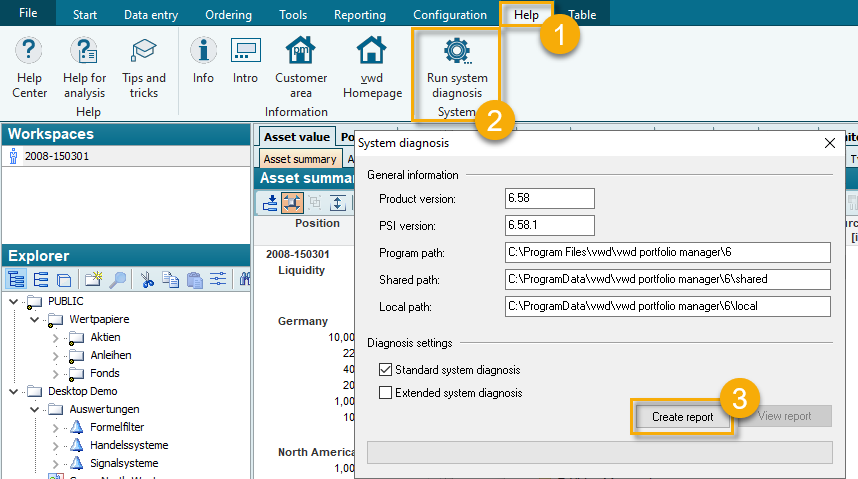Click the Create report button
The width and height of the screenshot is (858, 479).
(x=683, y=416)
